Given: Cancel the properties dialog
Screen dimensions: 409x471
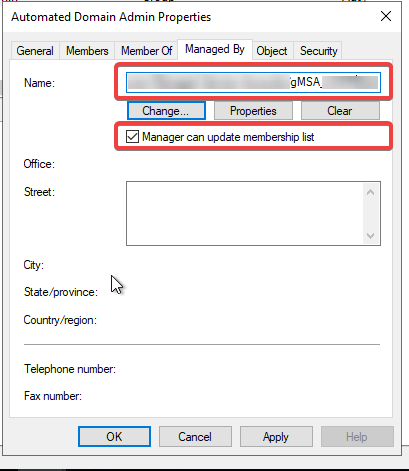Looking at the screenshot, I should pyautogui.click(x=195, y=437).
